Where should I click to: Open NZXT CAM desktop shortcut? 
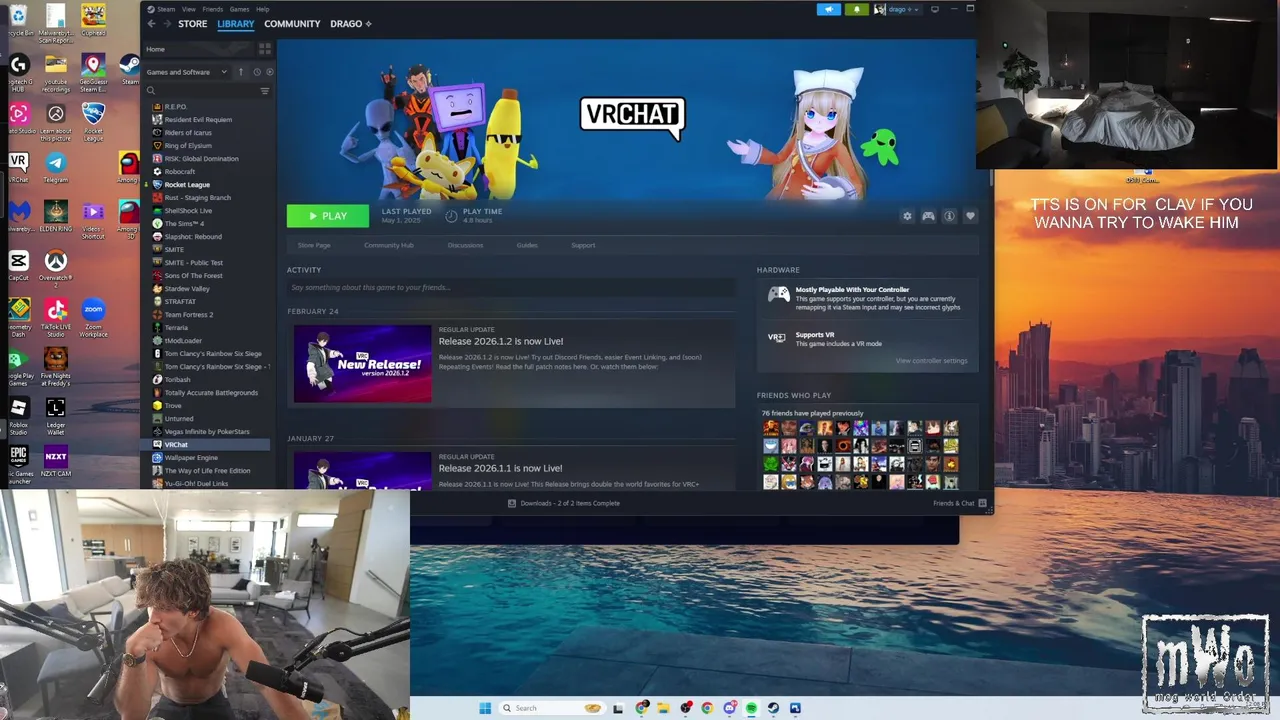pyautogui.click(x=56, y=461)
